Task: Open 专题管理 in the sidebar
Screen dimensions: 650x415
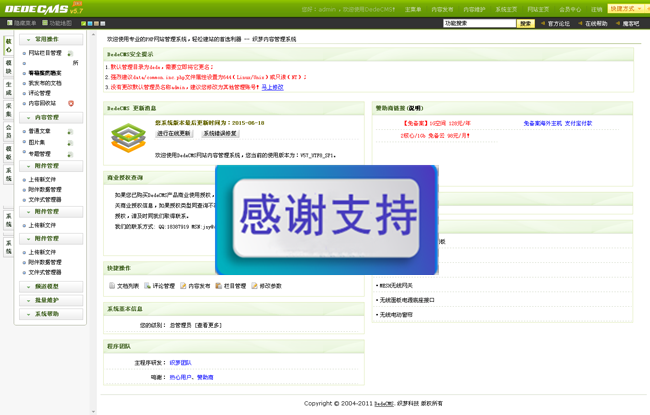Action: coord(39,154)
